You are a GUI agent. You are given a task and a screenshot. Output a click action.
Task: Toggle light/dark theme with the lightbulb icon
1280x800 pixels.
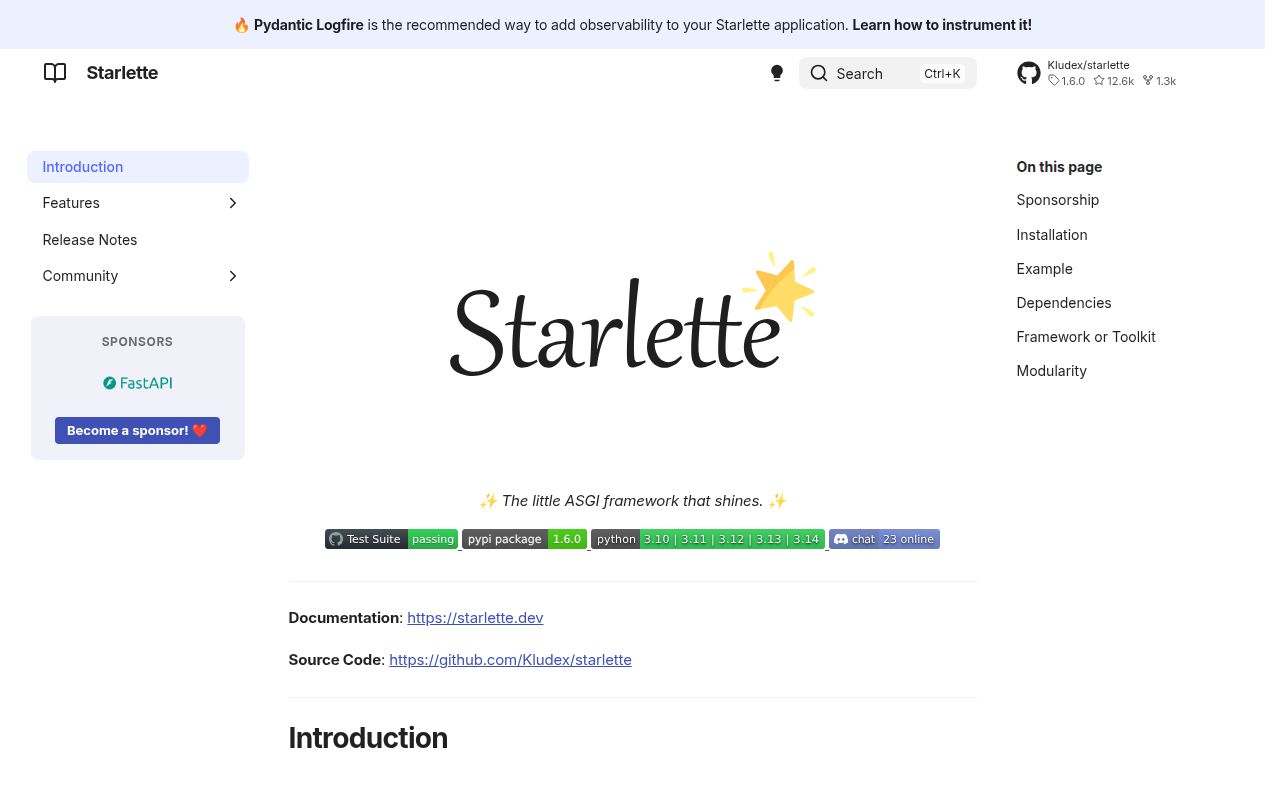pos(776,73)
